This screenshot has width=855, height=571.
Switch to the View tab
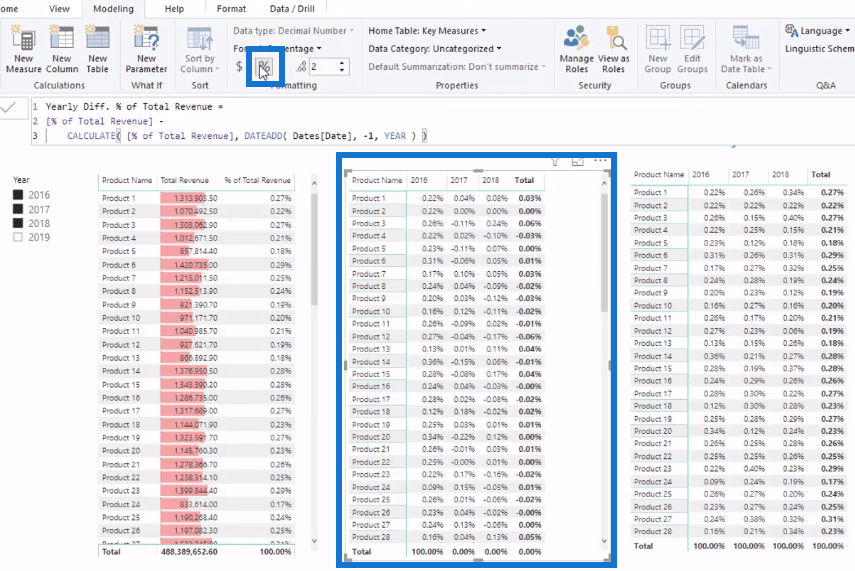click(59, 9)
